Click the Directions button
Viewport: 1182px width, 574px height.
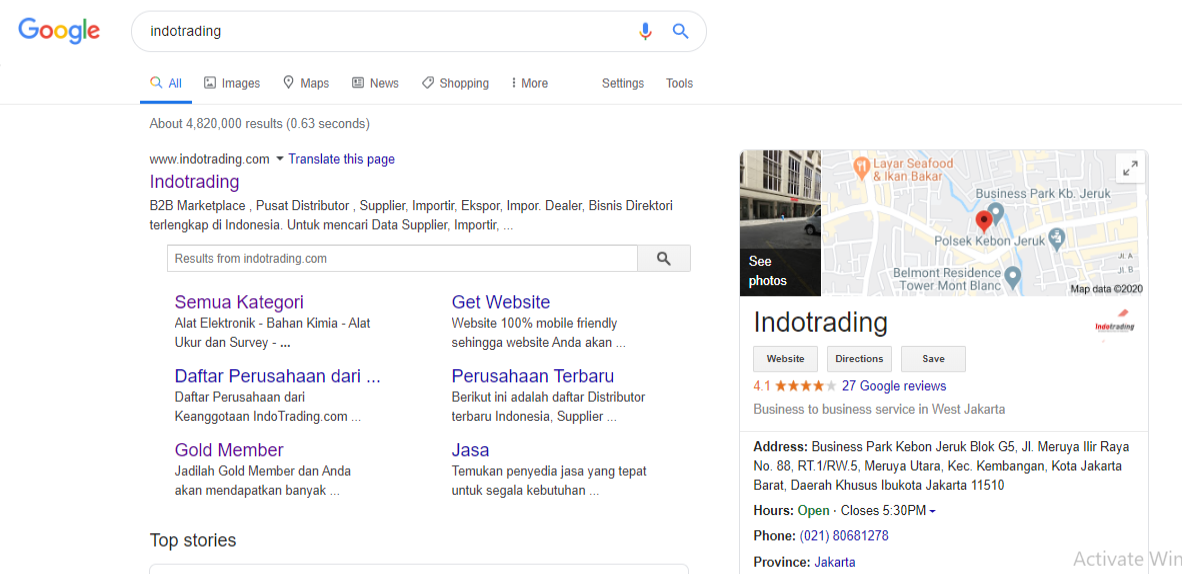click(x=859, y=359)
